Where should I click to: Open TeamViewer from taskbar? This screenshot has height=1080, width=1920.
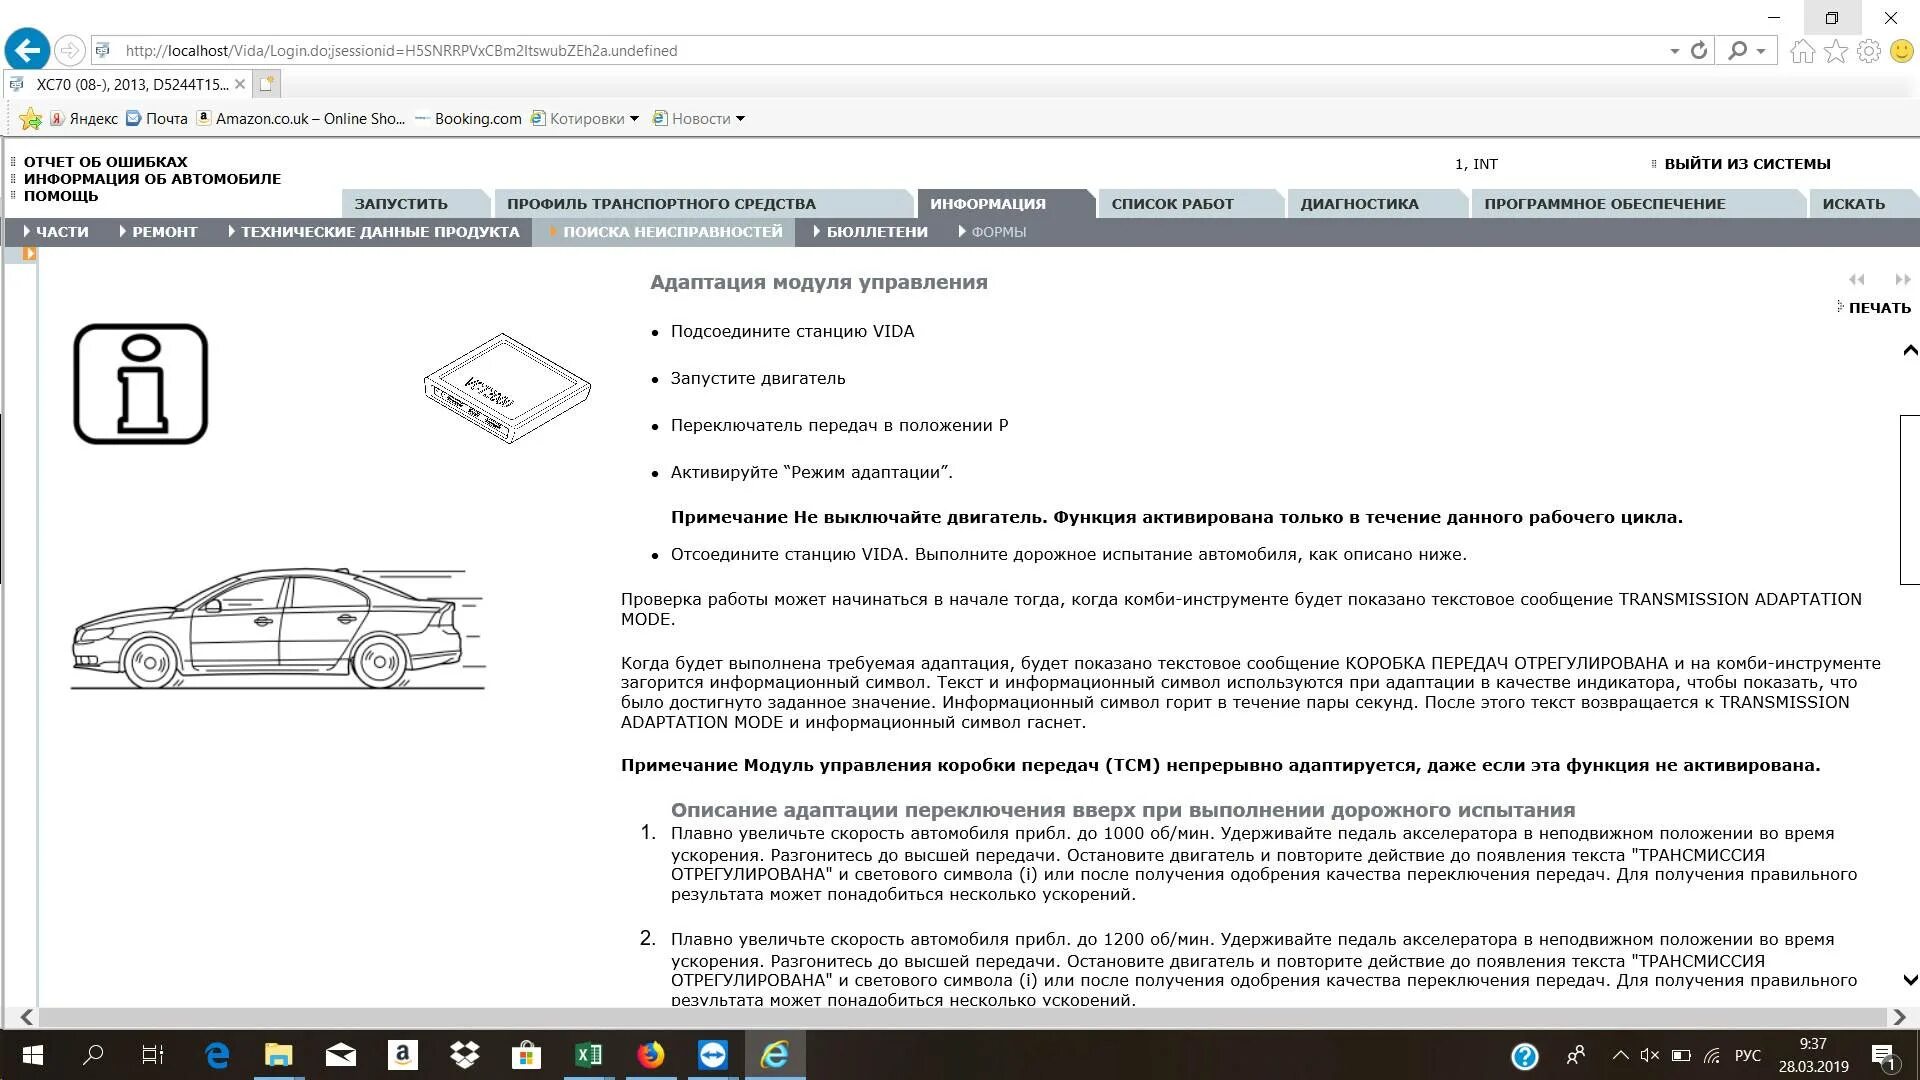coord(712,1055)
